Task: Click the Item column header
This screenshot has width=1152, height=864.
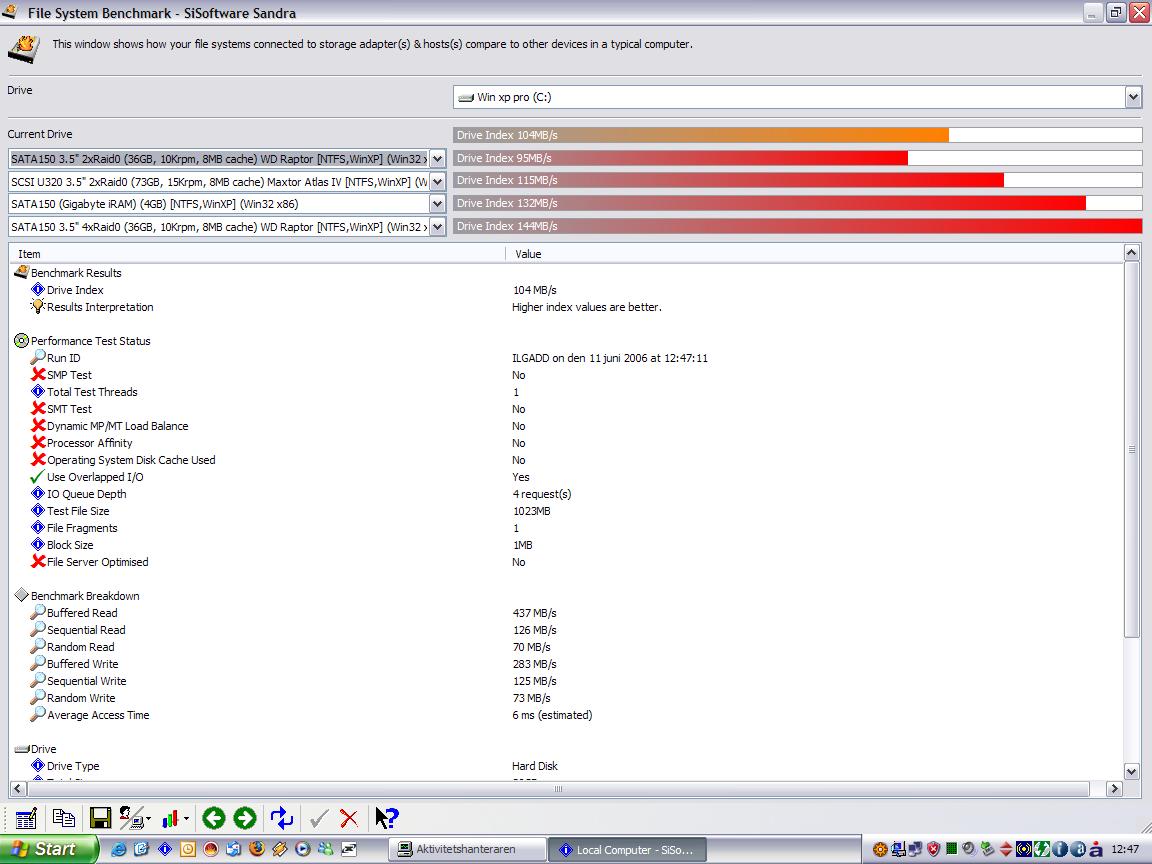Action: pyautogui.click(x=257, y=254)
